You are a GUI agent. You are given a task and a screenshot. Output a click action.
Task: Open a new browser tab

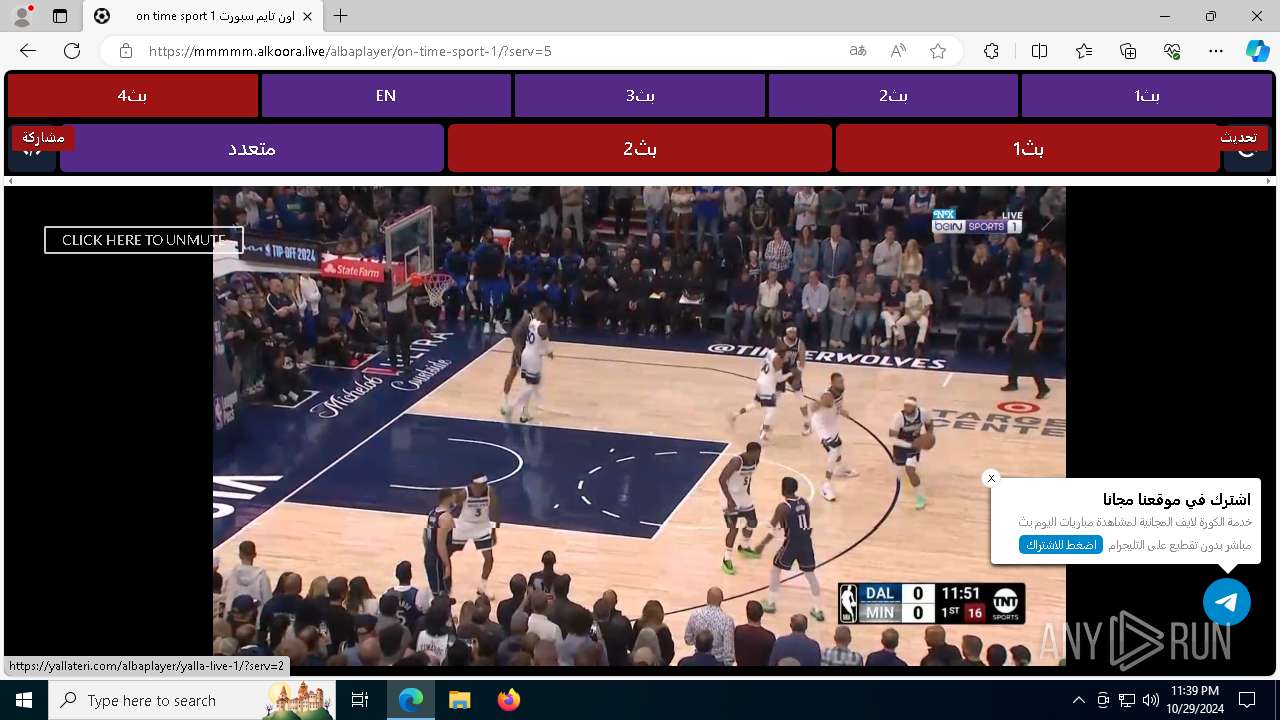(341, 16)
